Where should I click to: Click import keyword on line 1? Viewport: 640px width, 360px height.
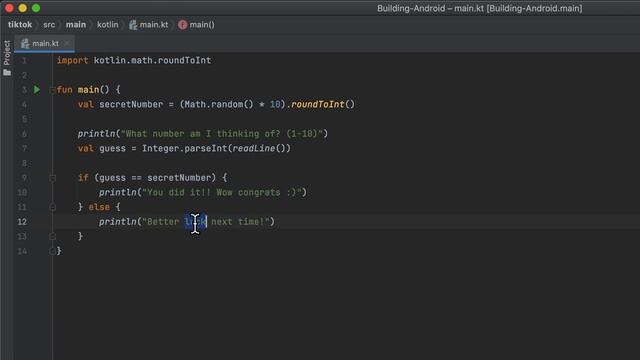[x=72, y=60]
